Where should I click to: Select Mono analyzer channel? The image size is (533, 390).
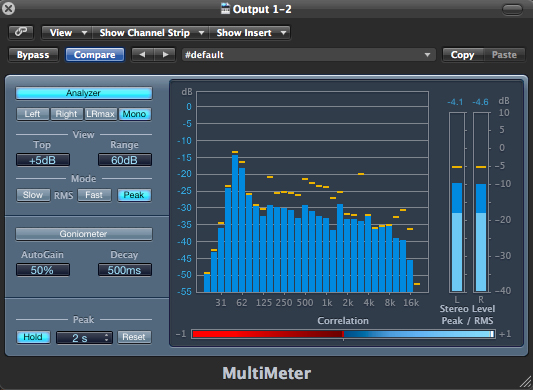pyautogui.click(x=134, y=114)
